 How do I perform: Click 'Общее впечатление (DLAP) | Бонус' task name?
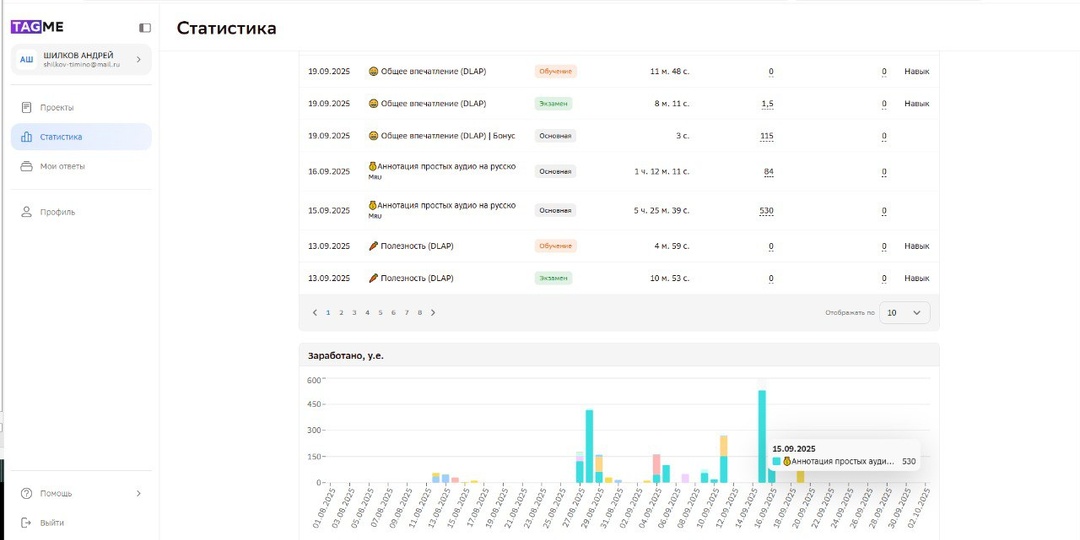442,136
